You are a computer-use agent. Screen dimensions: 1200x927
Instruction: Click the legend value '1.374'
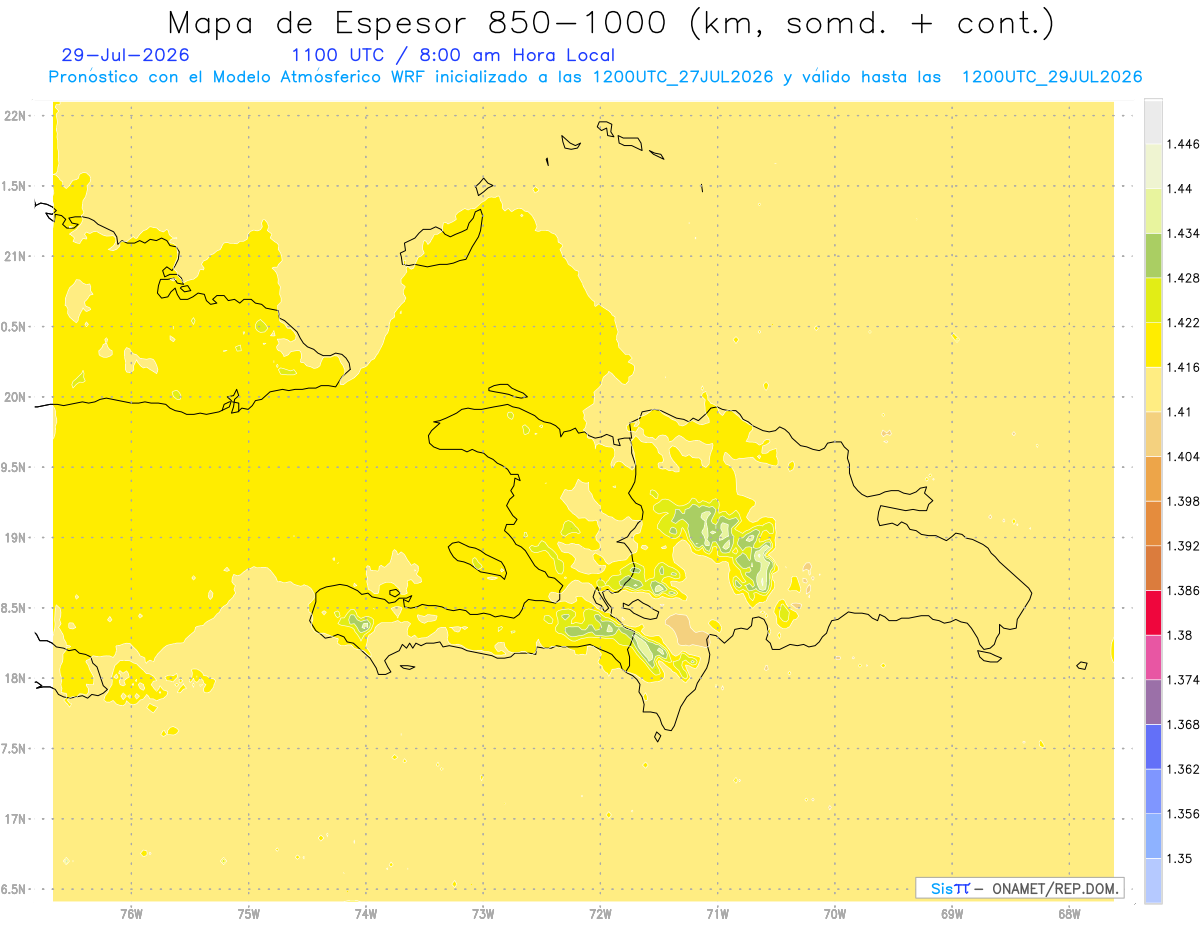(x=1183, y=679)
